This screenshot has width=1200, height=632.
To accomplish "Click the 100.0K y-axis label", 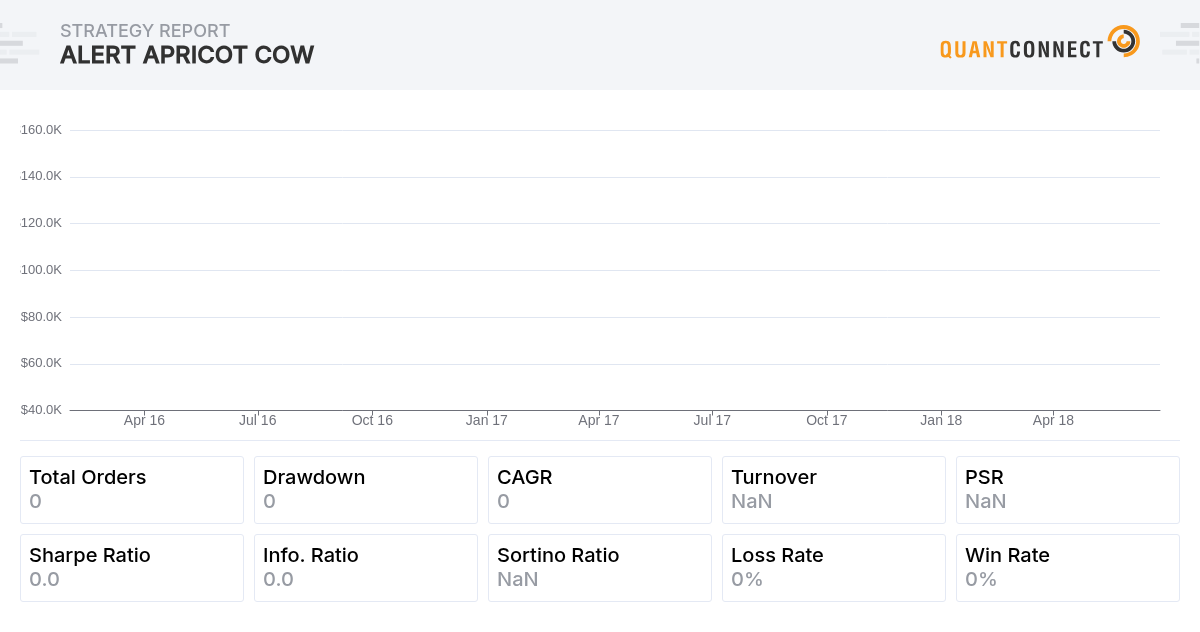I will (x=41, y=270).
